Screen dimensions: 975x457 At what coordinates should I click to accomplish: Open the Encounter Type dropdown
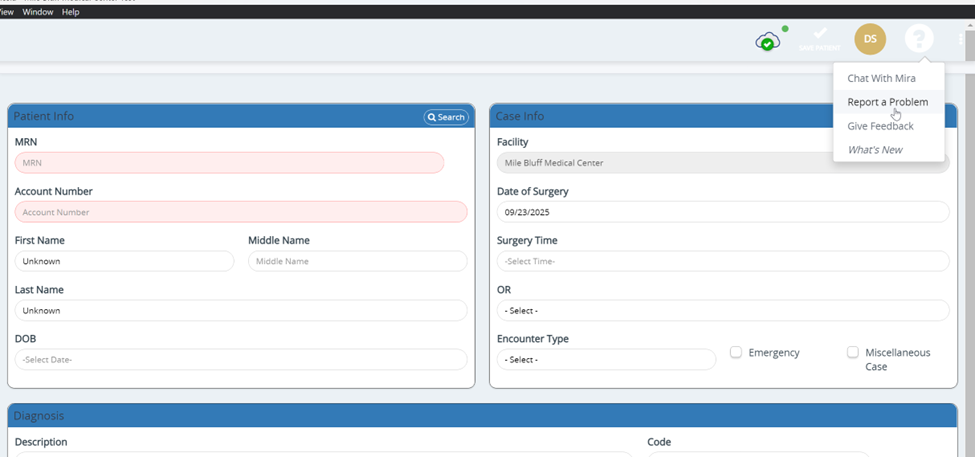point(606,359)
